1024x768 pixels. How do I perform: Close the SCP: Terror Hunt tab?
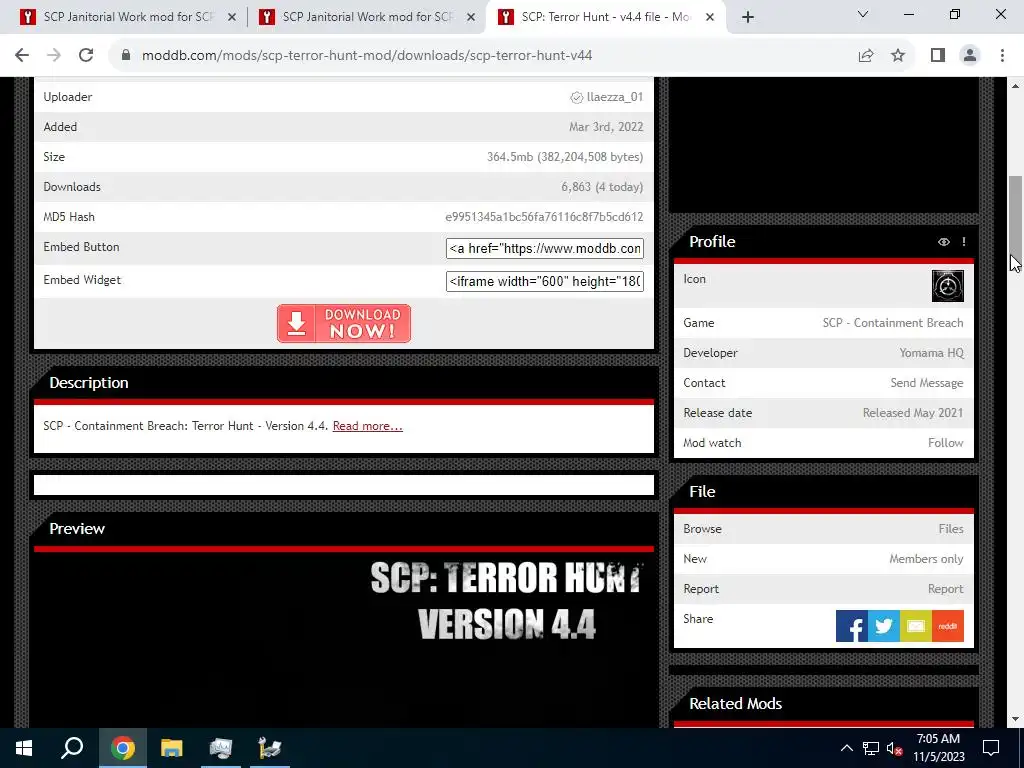710,18
